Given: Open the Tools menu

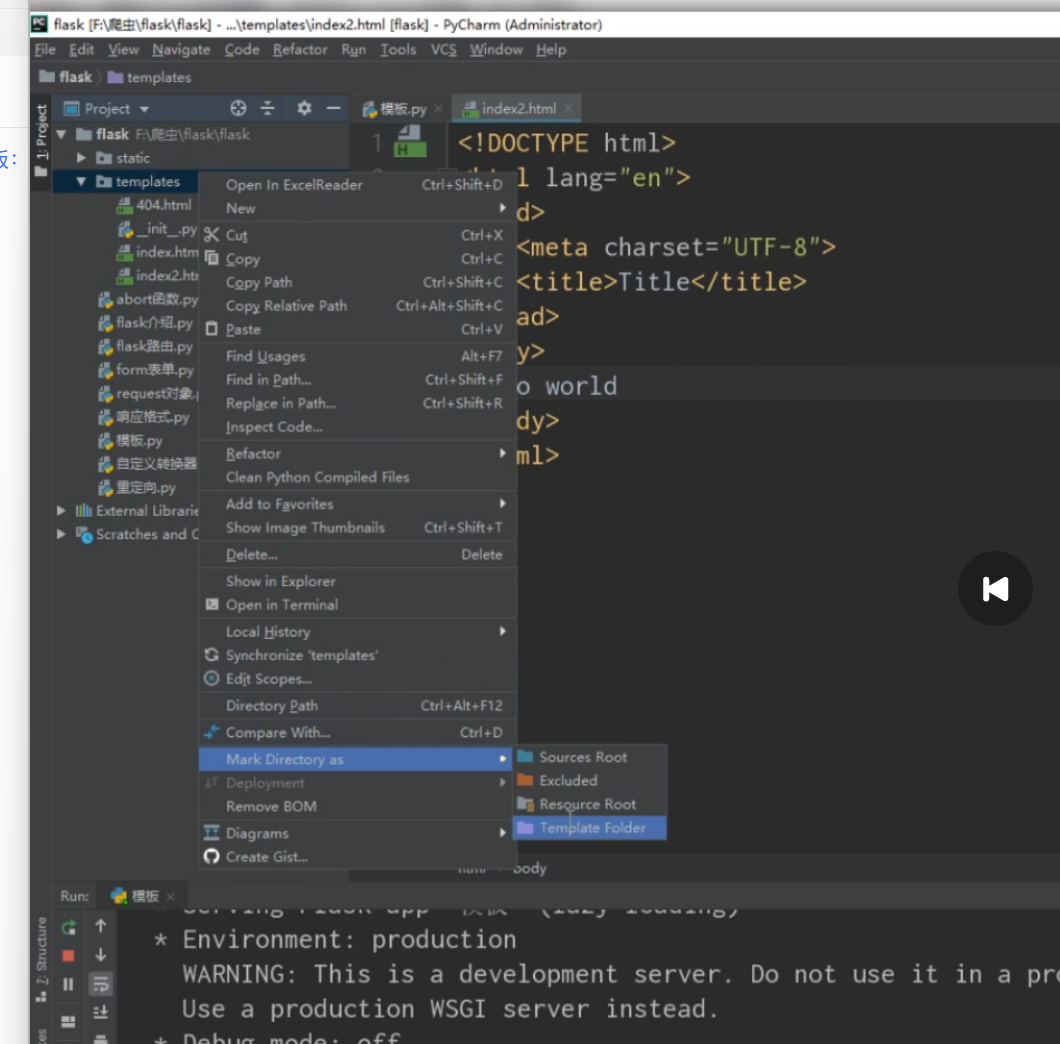Looking at the screenshot, I should point(398,49).
